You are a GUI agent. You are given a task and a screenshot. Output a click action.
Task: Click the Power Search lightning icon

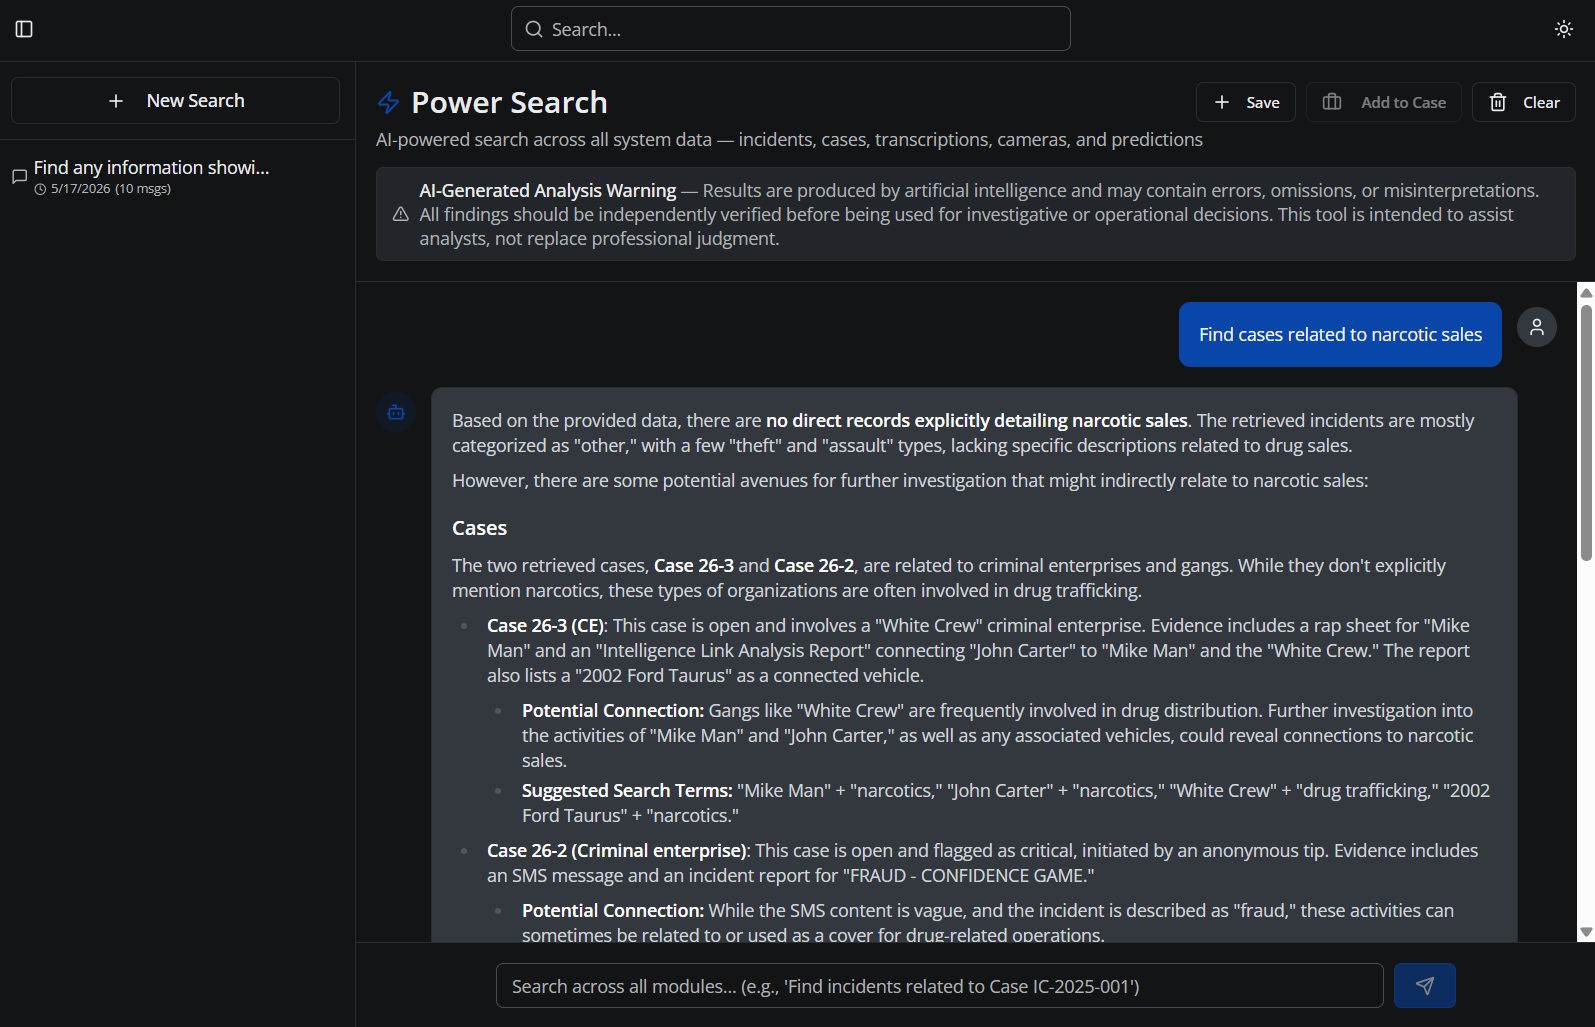tap(388, 102)
